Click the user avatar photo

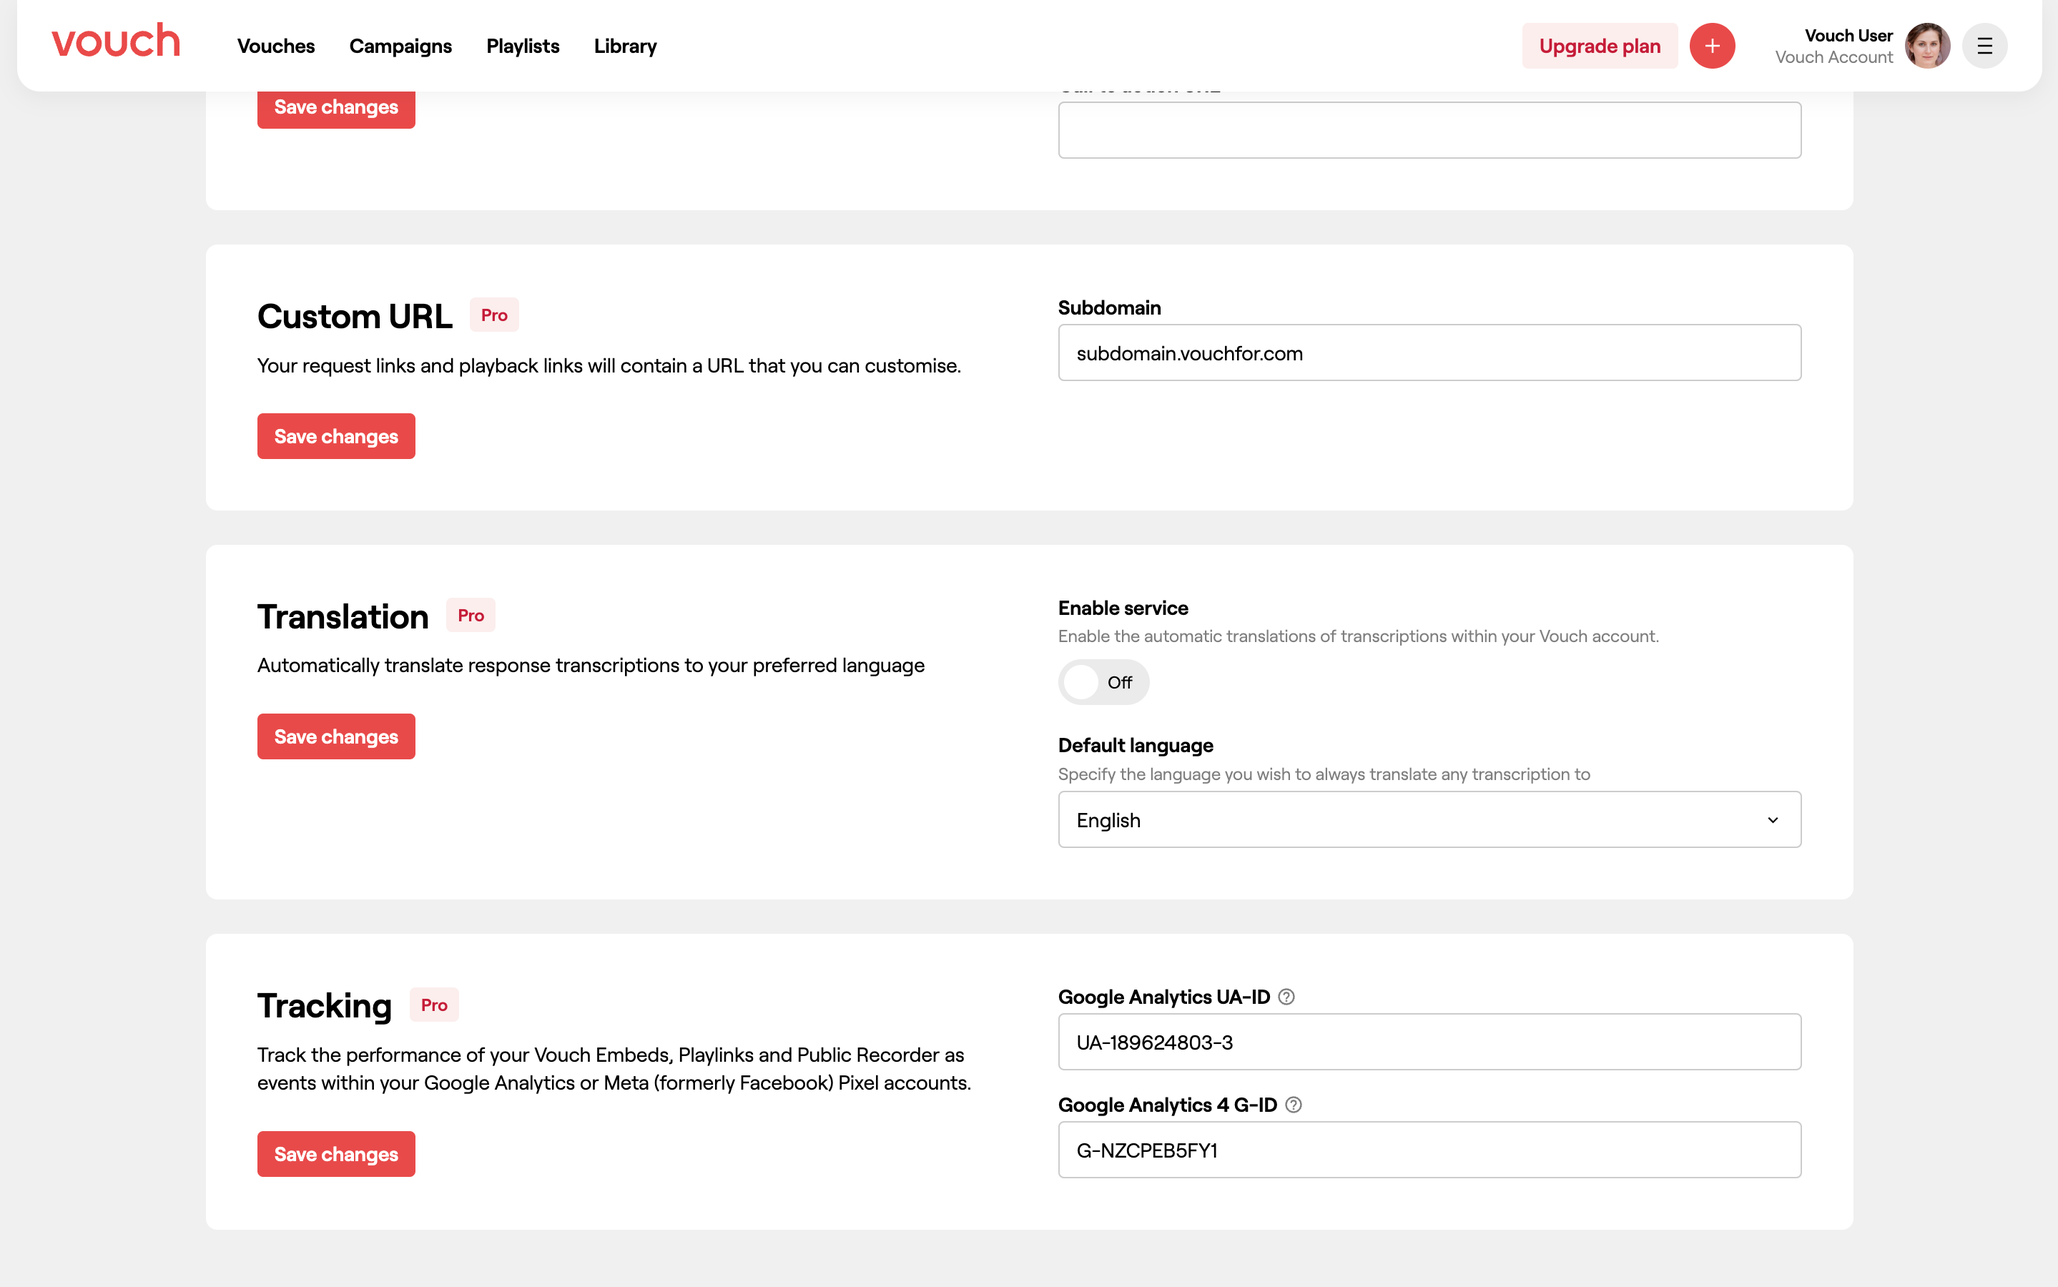[x=1926, y=46]
